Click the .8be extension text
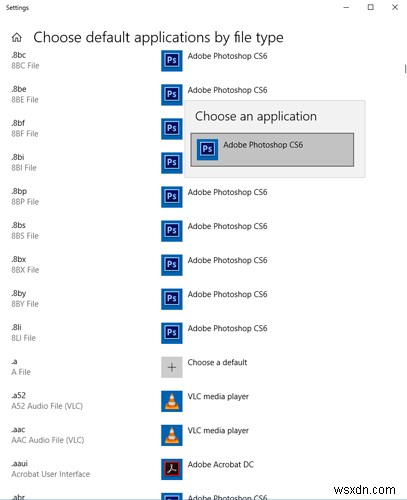The width and height of the screenshot is (407, 500). (19, 89)
